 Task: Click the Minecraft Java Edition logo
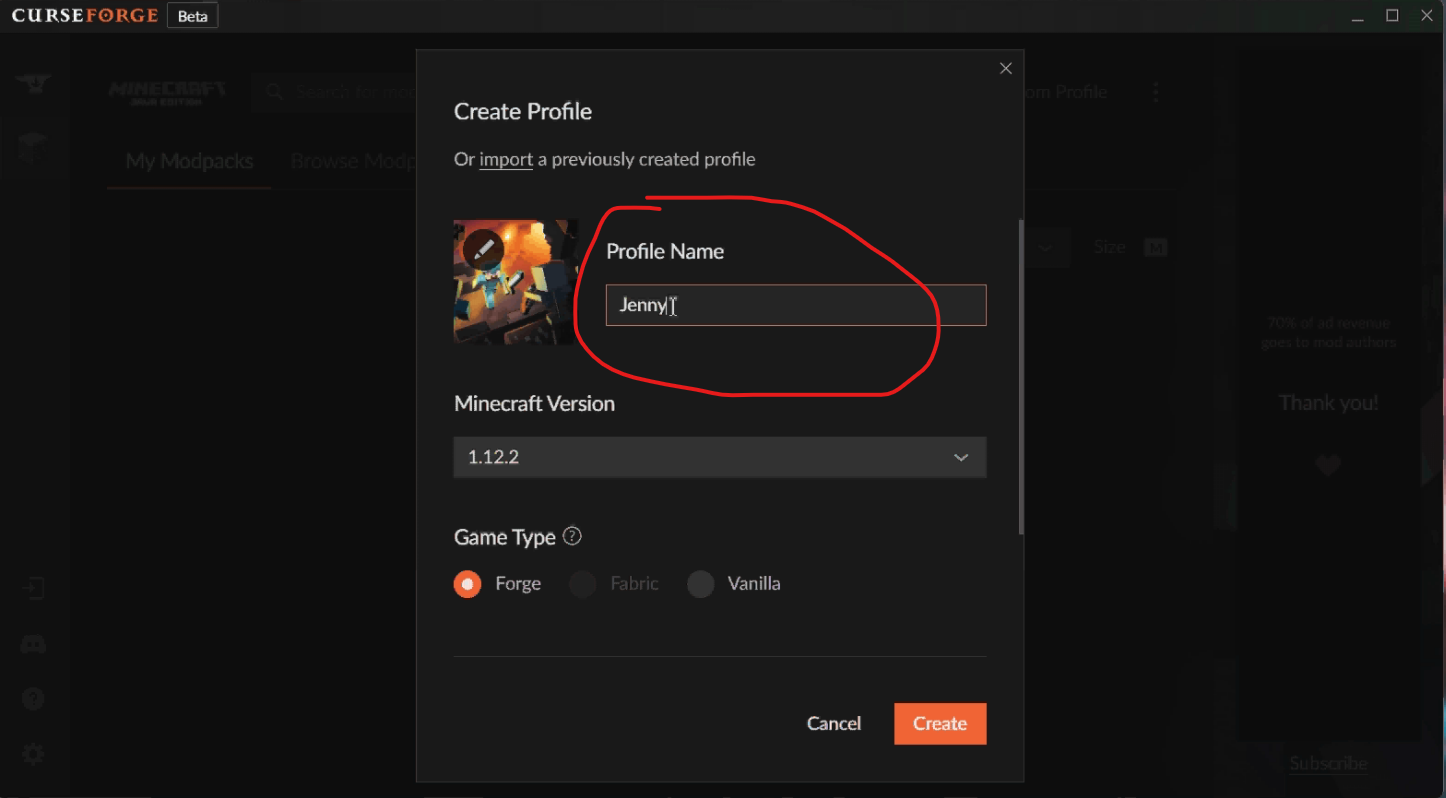click(167, 93)
